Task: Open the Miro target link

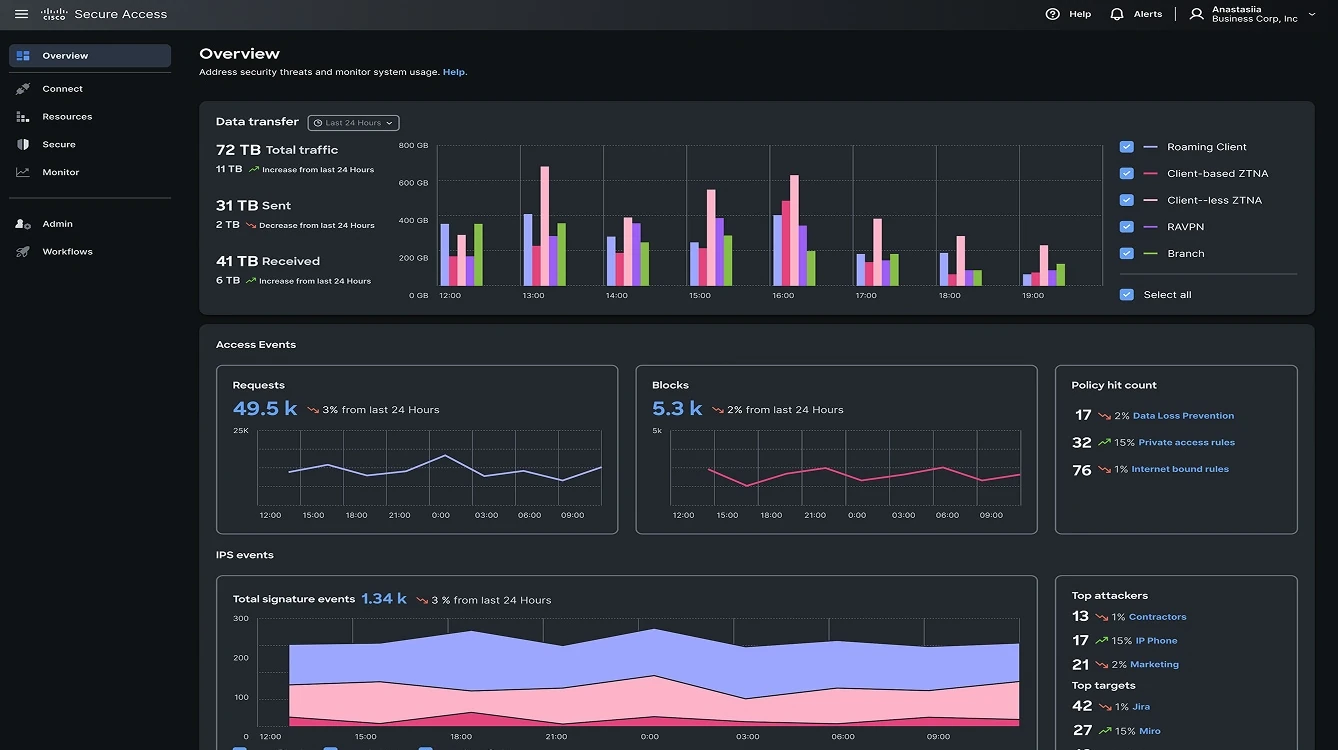Action: [x=1149, y=731]
